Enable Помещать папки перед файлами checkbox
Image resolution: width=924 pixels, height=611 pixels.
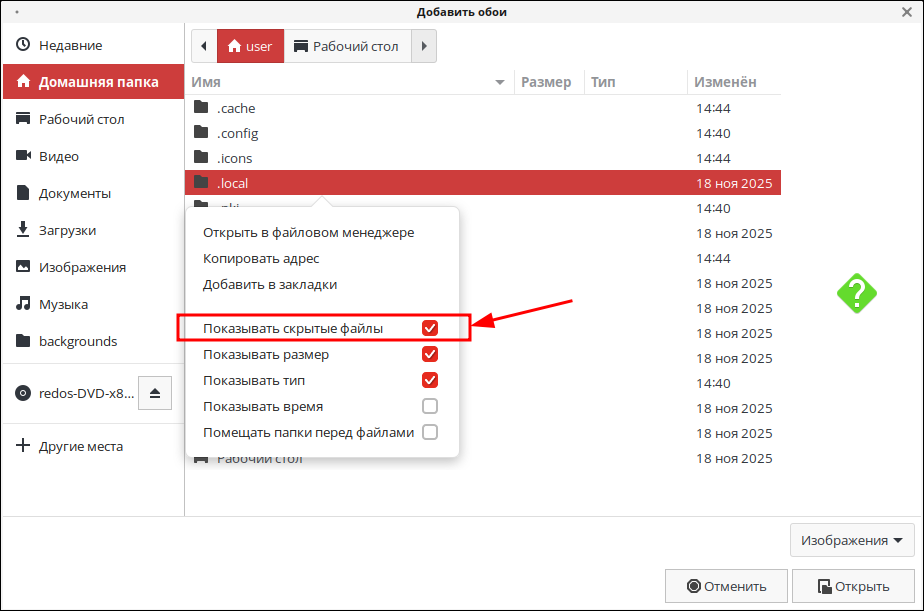click(430, 432)
